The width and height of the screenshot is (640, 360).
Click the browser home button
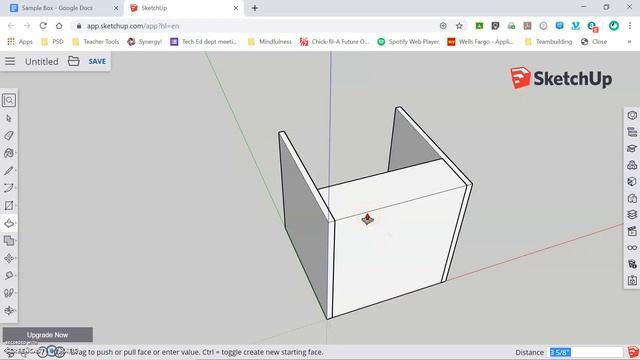[59, 26]
